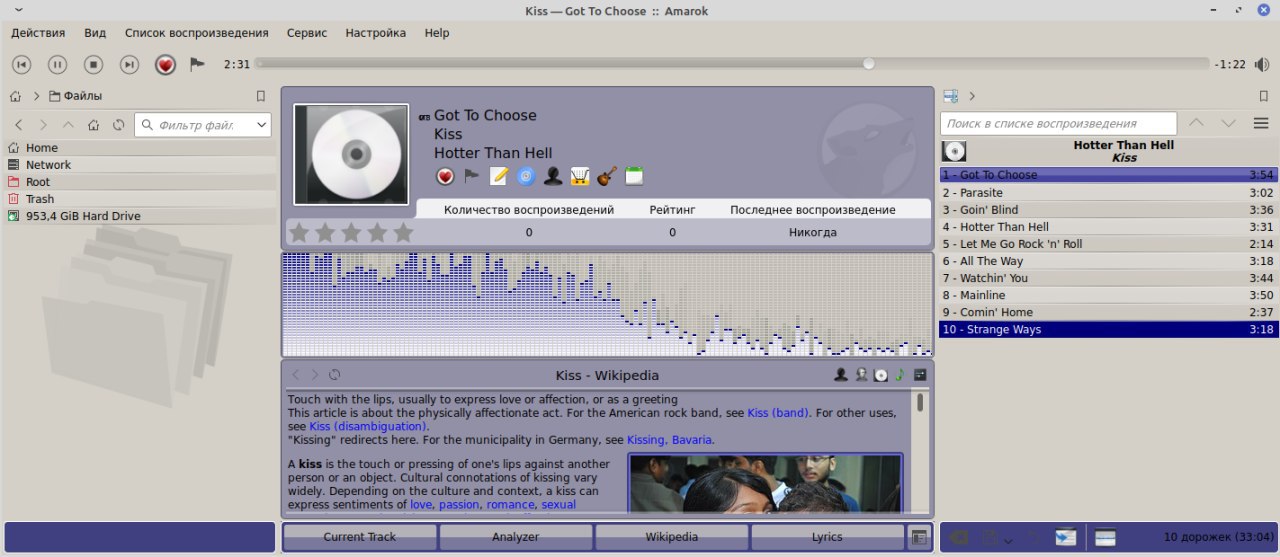
Task: Stop playback in the toolbar
Action: pyautogui.click(x=93, y=64)
